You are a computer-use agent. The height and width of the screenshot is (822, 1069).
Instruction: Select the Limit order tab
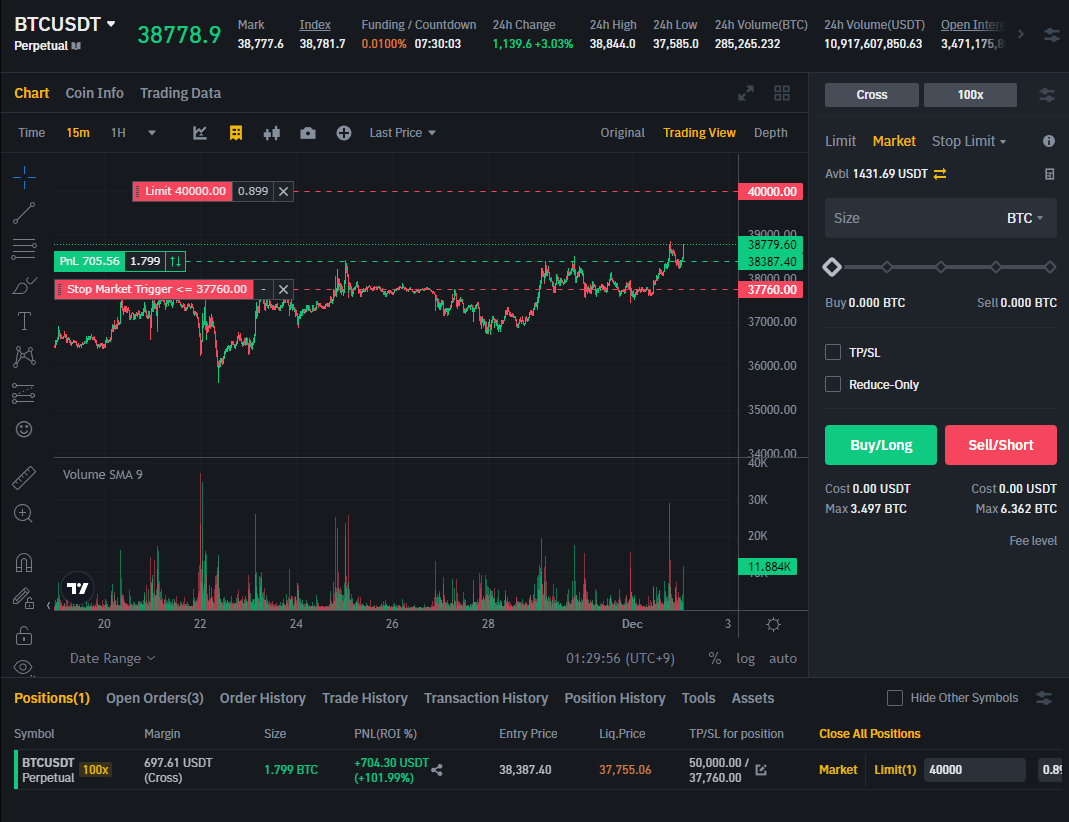point(840,141)
